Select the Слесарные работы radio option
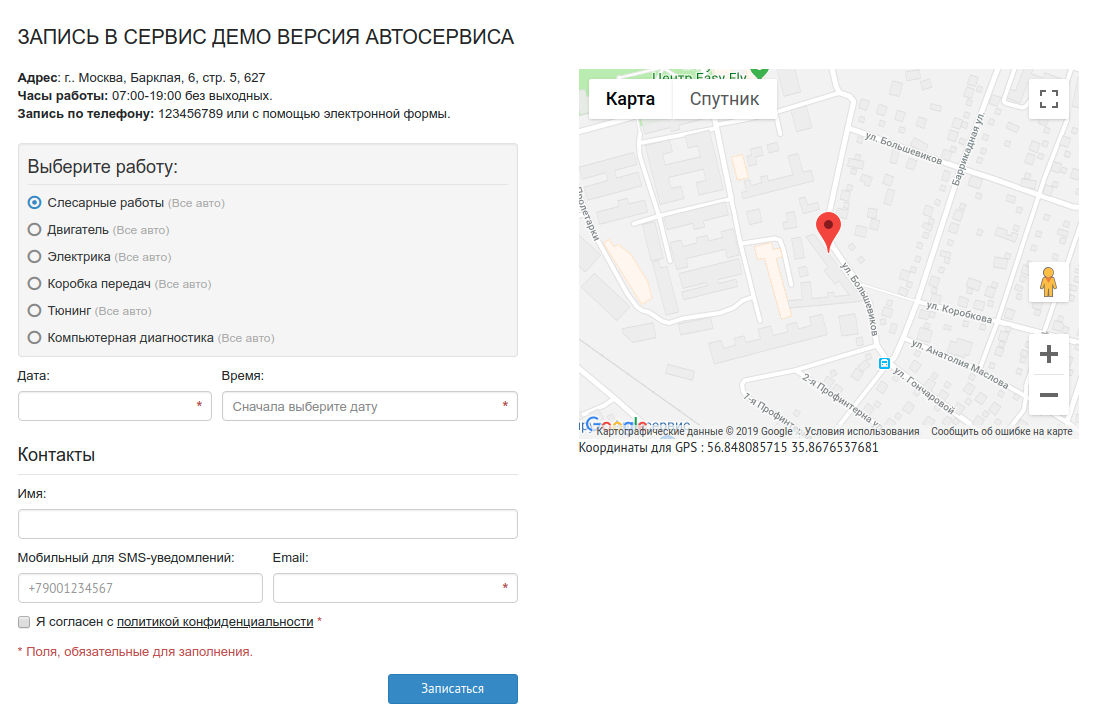Image resolution: width=1102 pixels, height=713 pixels. 35,203
